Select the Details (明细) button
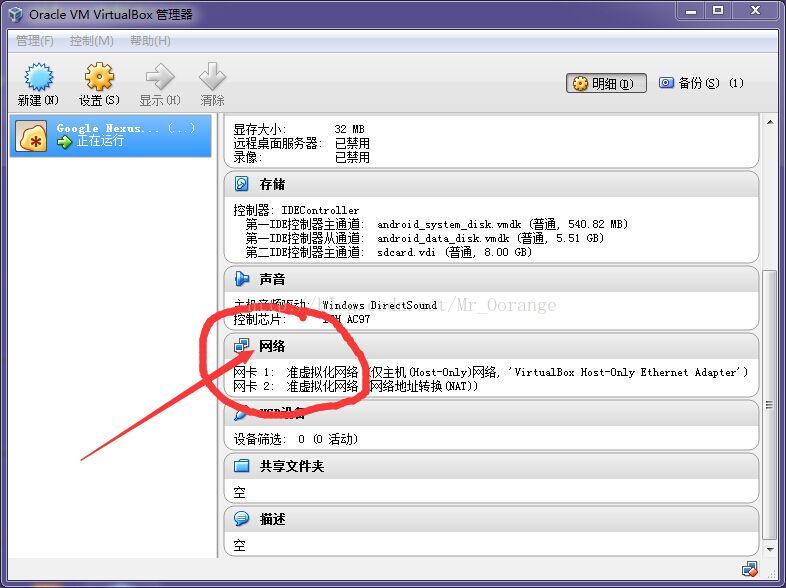Viewport: 786px width, 588px height. coord(606,83)
